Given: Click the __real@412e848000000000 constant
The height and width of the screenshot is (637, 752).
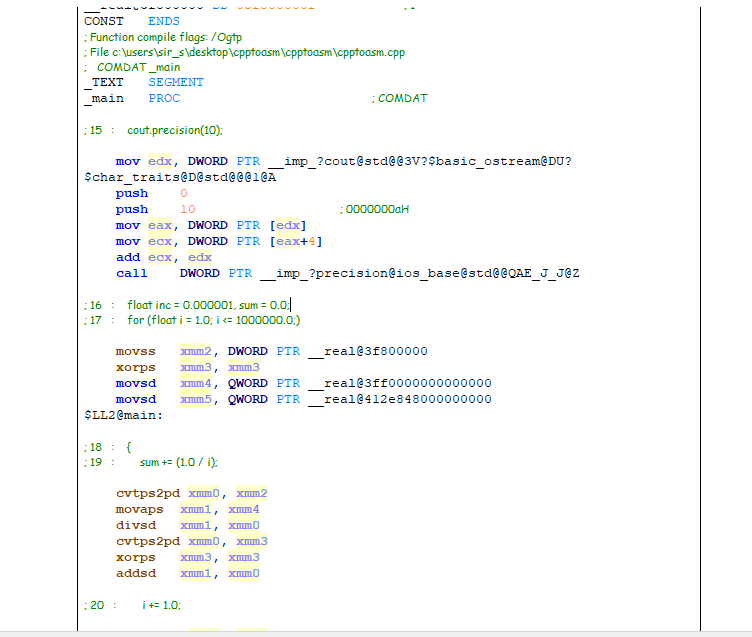Looking at the screenshot, I should [400, 400].
